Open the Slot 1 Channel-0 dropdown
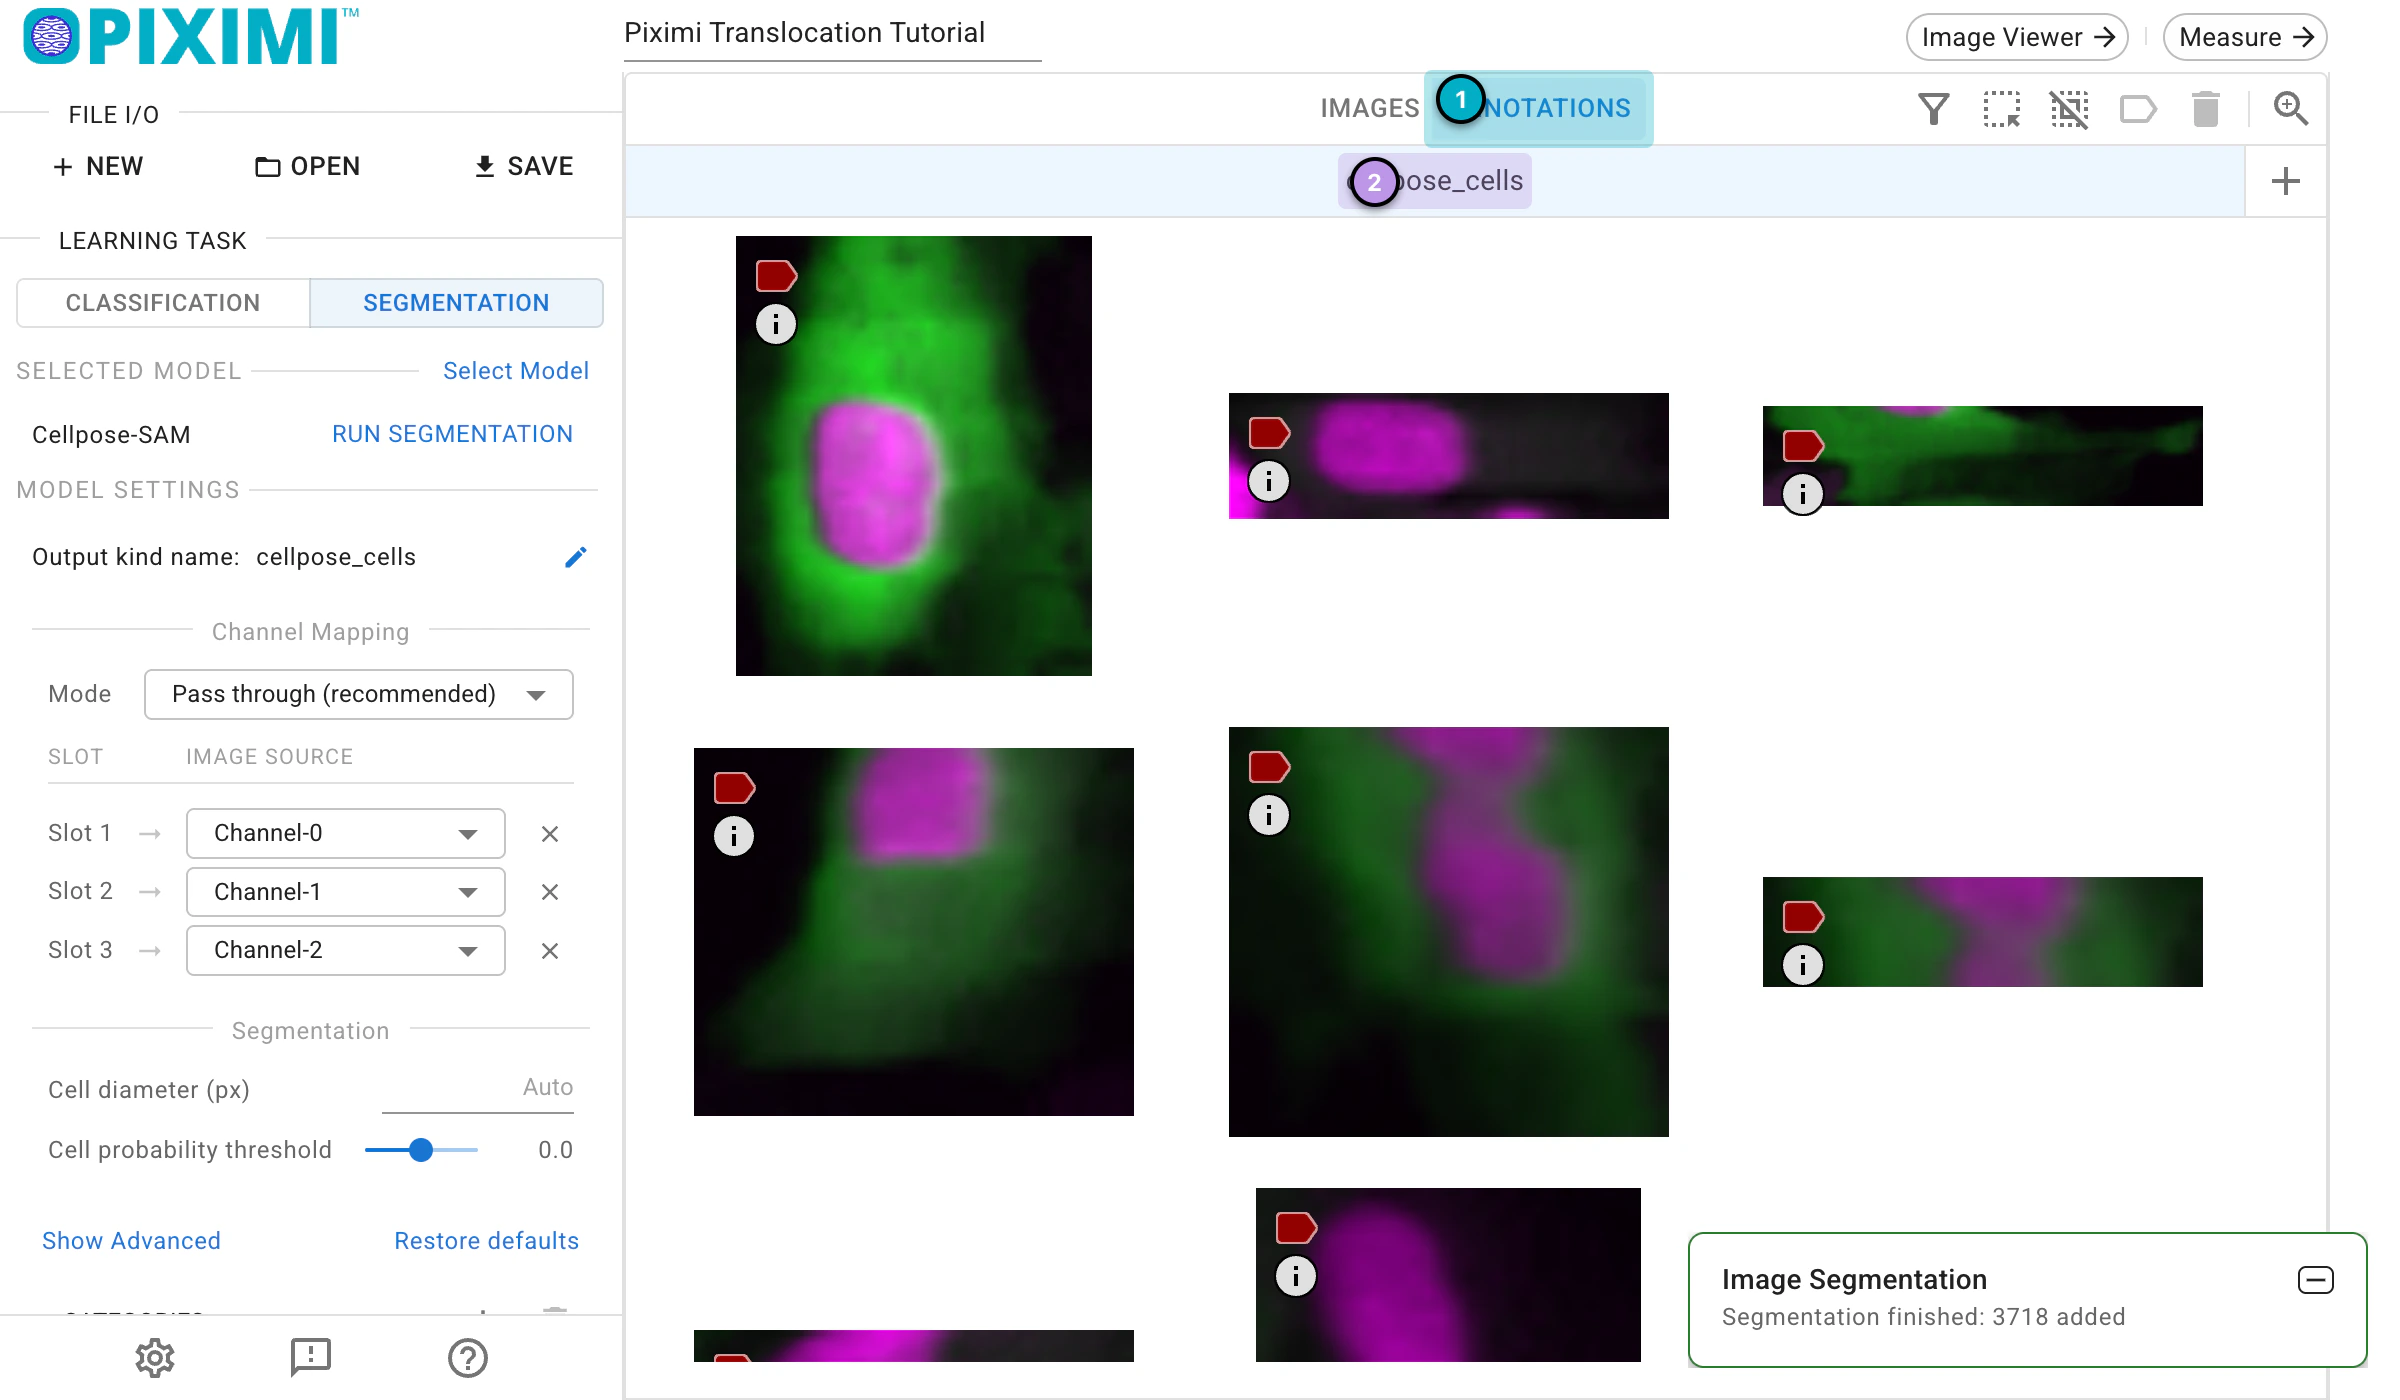This screenshot has width=2400, height=1400. (346, 833)
